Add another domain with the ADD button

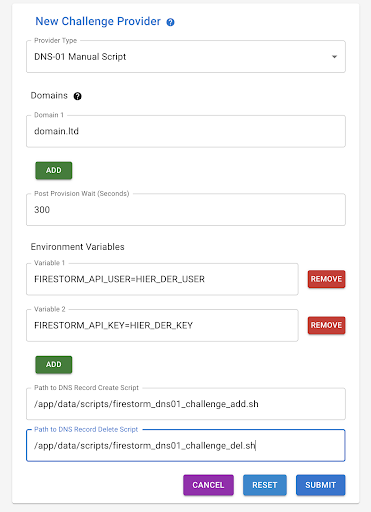54,170
